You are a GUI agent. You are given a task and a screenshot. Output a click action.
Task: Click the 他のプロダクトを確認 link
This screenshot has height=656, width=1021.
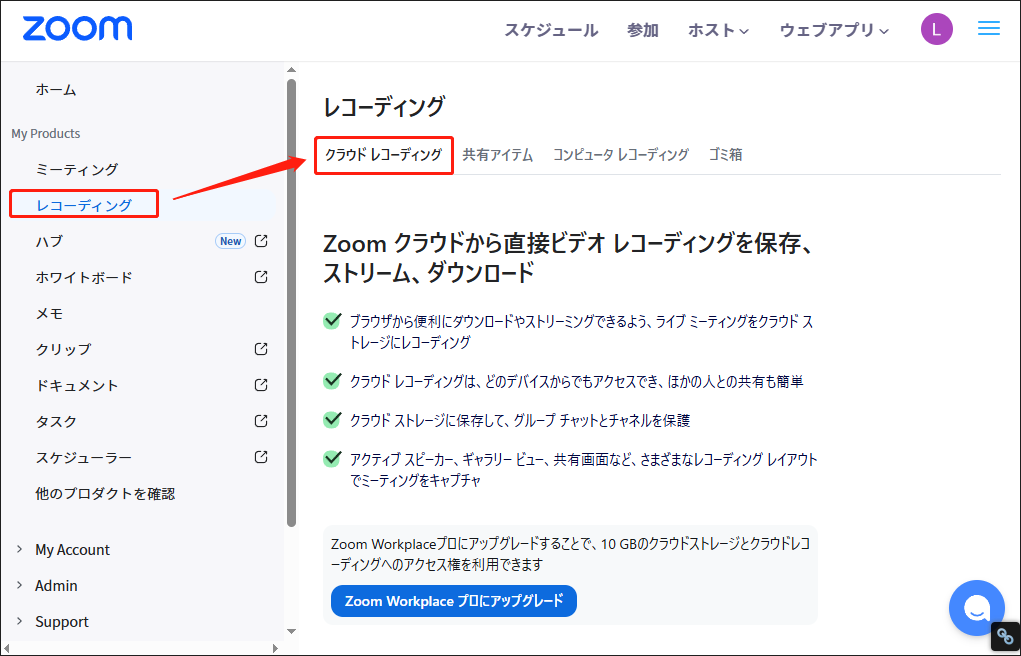pos(106,493)
